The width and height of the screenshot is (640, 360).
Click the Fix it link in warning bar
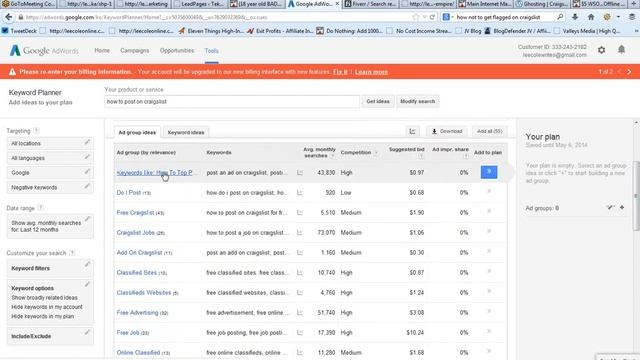340,72
